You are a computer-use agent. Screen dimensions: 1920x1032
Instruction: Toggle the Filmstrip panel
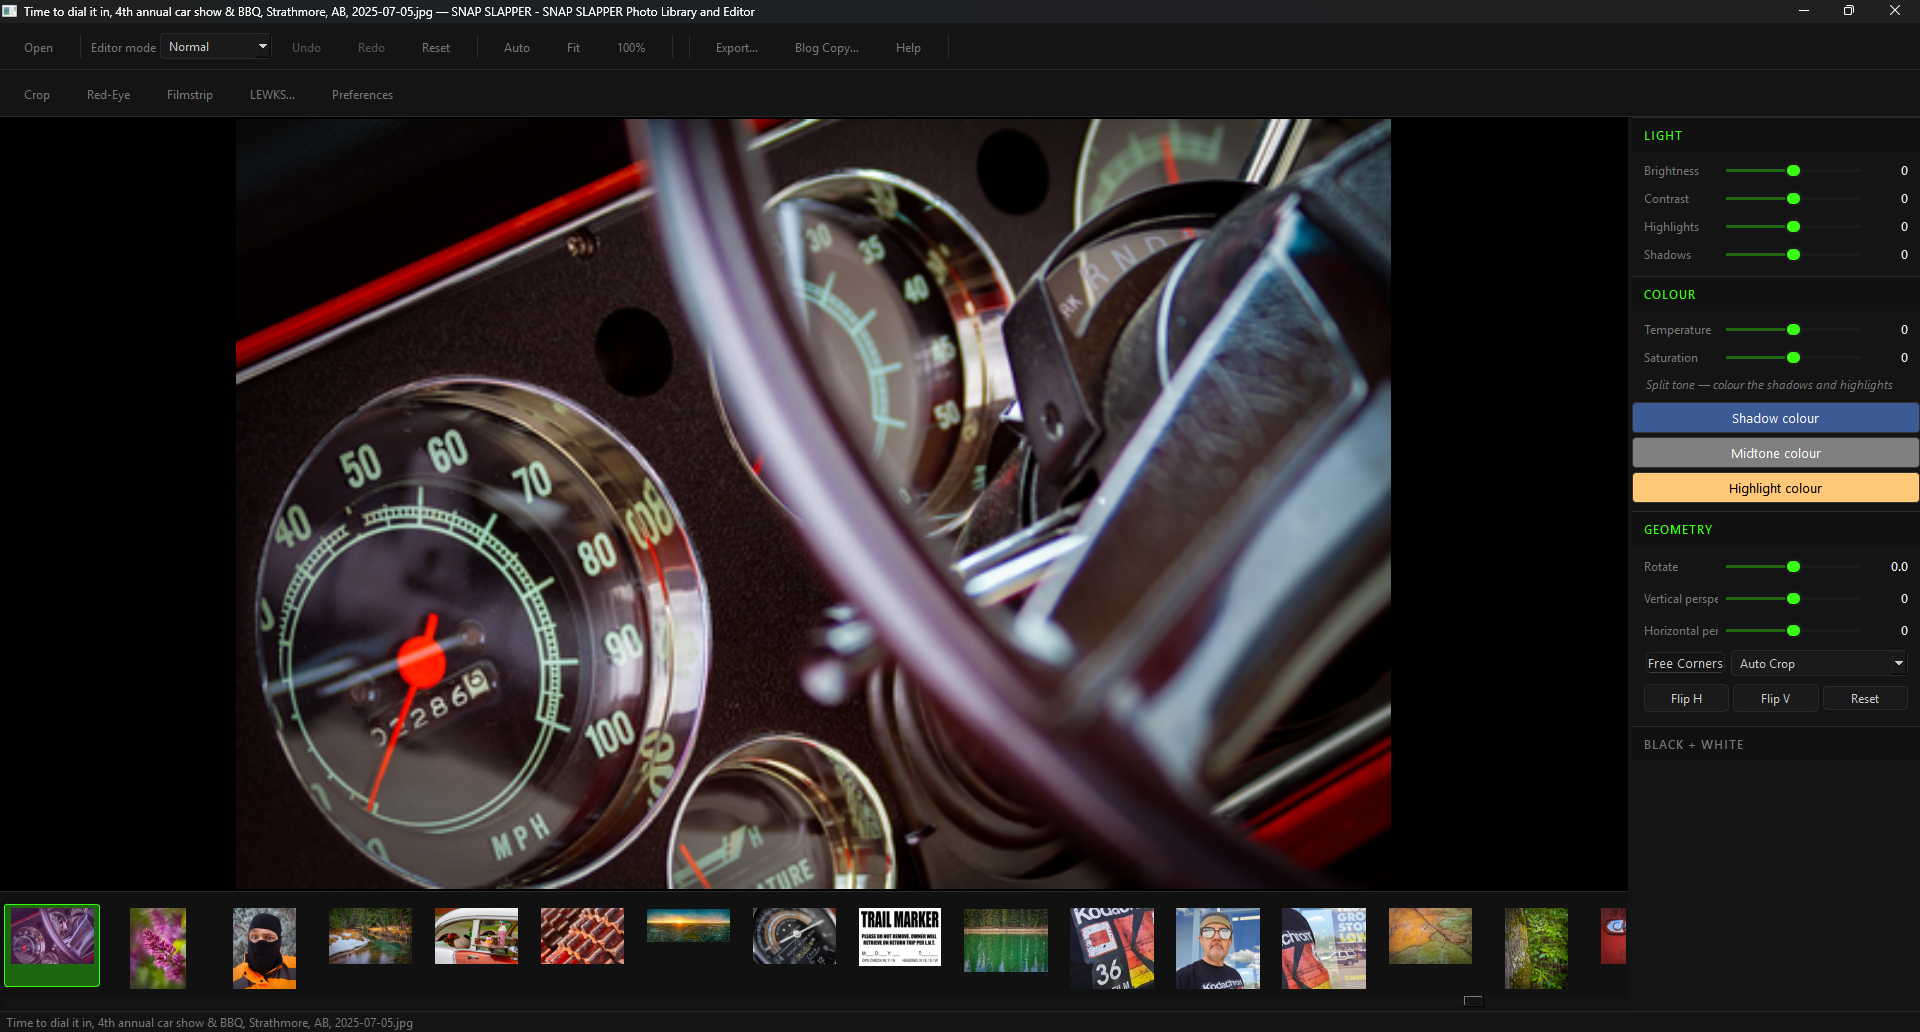tap(190, 95)
